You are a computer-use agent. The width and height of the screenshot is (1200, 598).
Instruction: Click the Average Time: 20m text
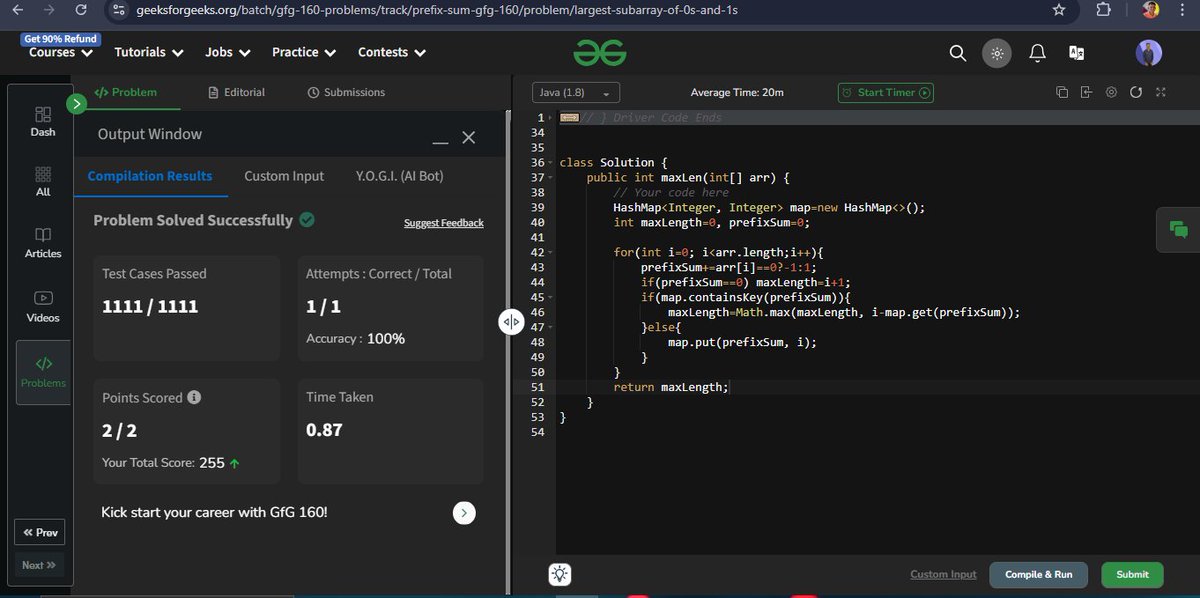pyautogui.click(x=737, y=92)
